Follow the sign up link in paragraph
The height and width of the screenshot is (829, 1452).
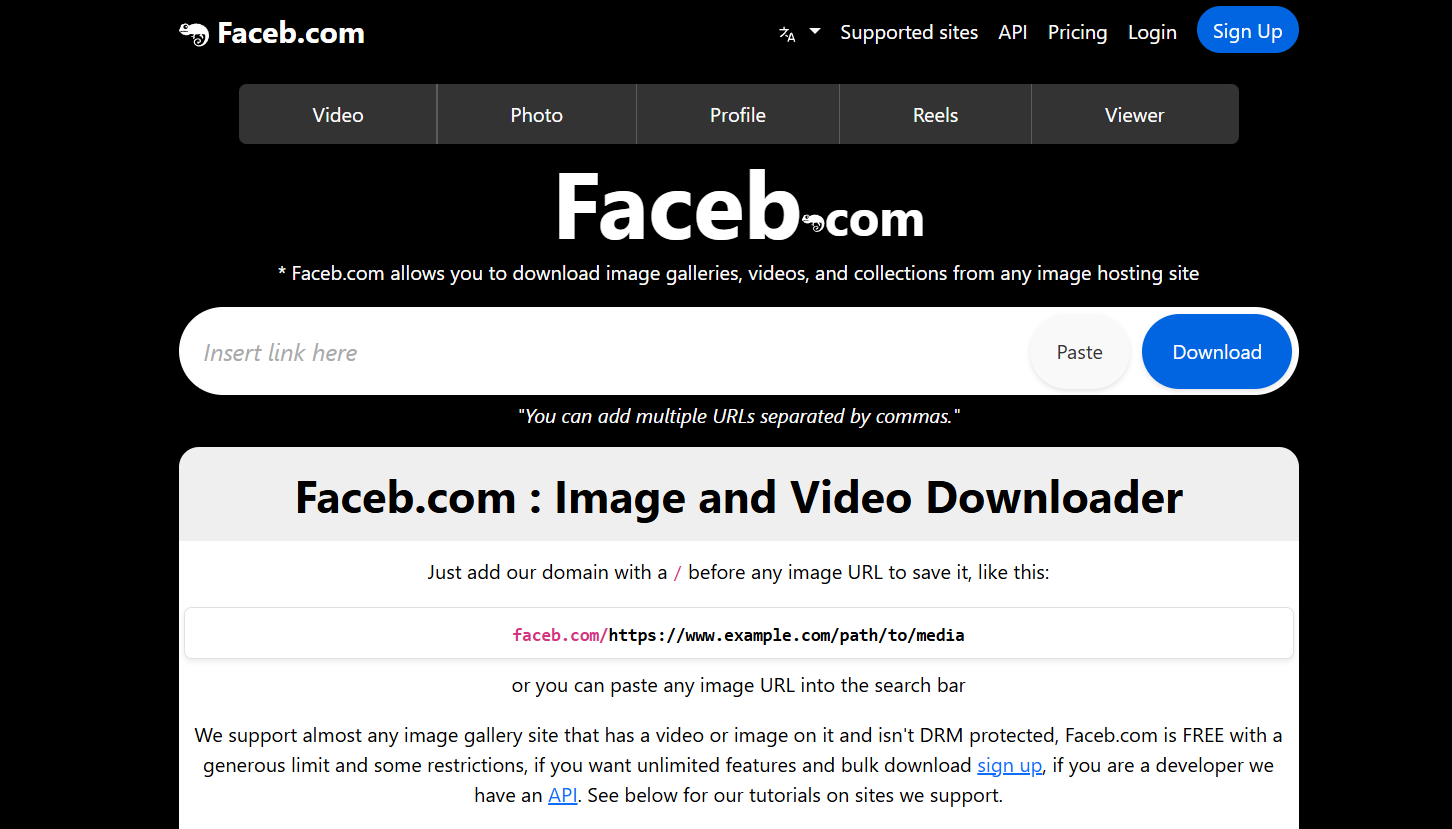1010,765
